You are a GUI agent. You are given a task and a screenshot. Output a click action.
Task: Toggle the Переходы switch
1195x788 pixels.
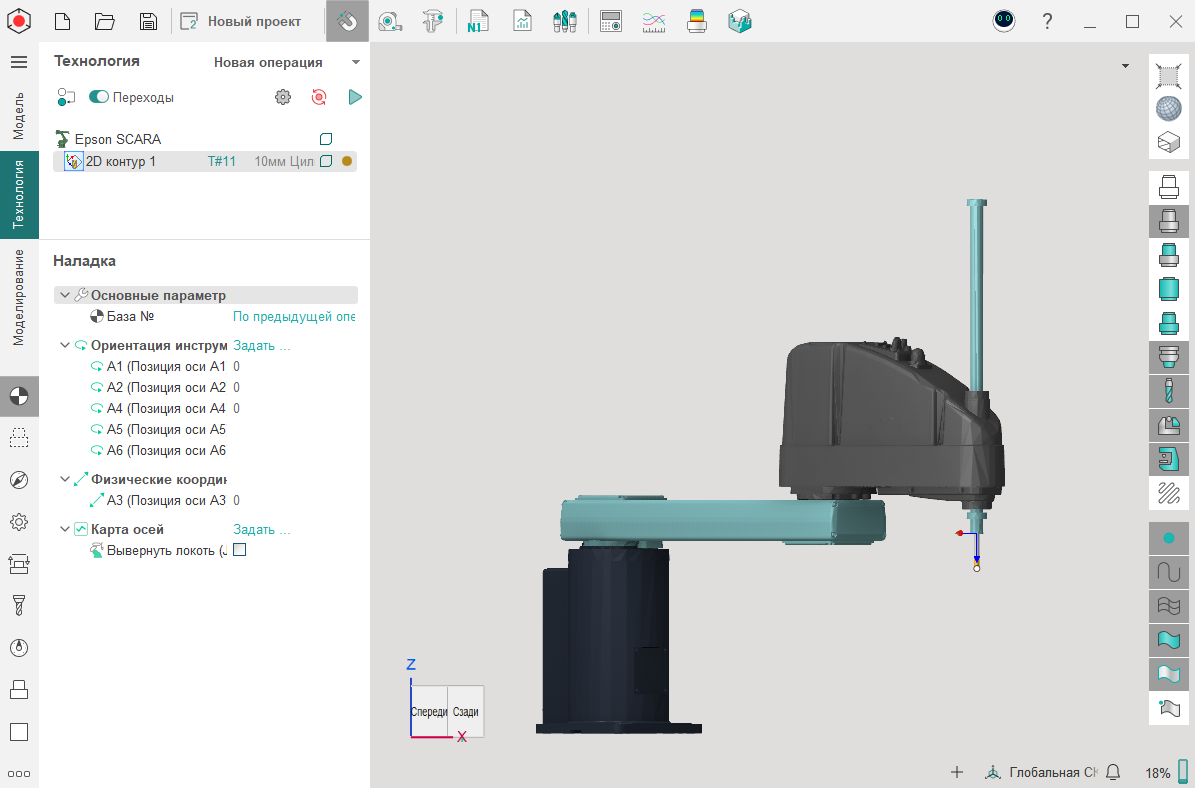99,97
